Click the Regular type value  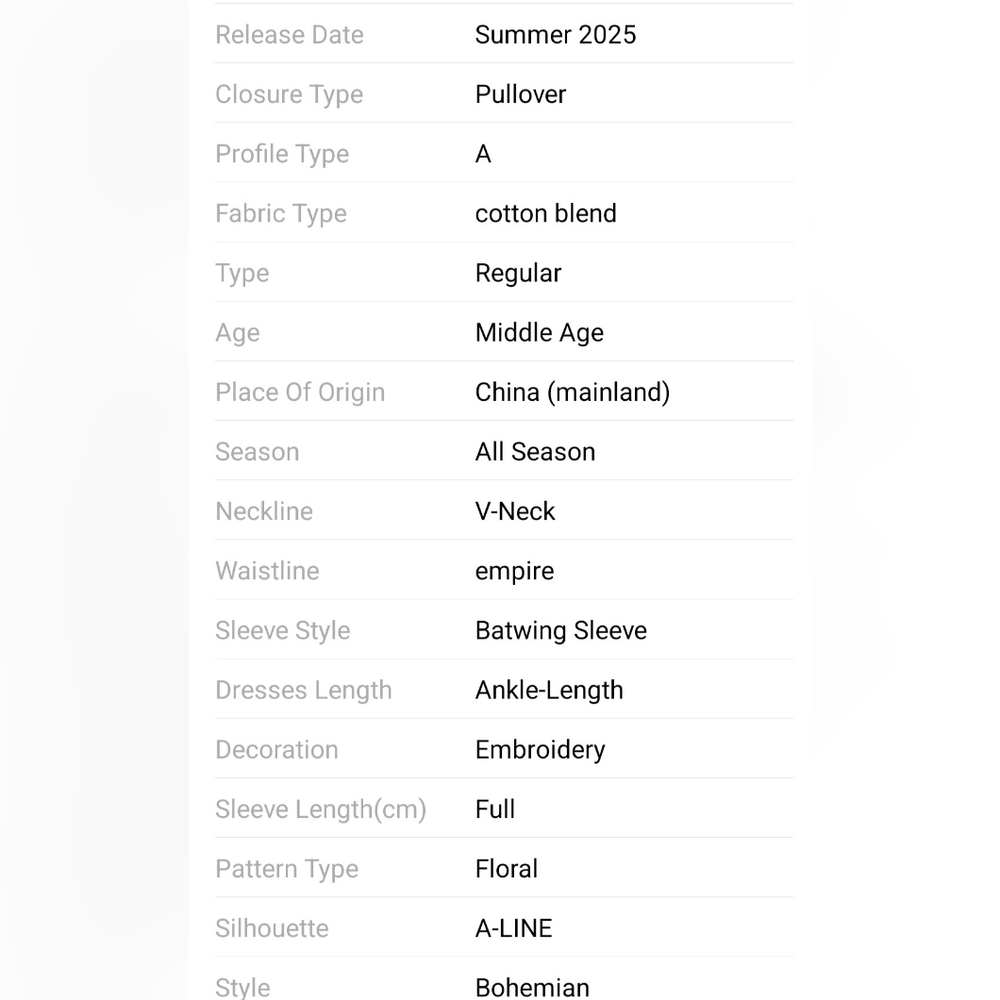518,273
